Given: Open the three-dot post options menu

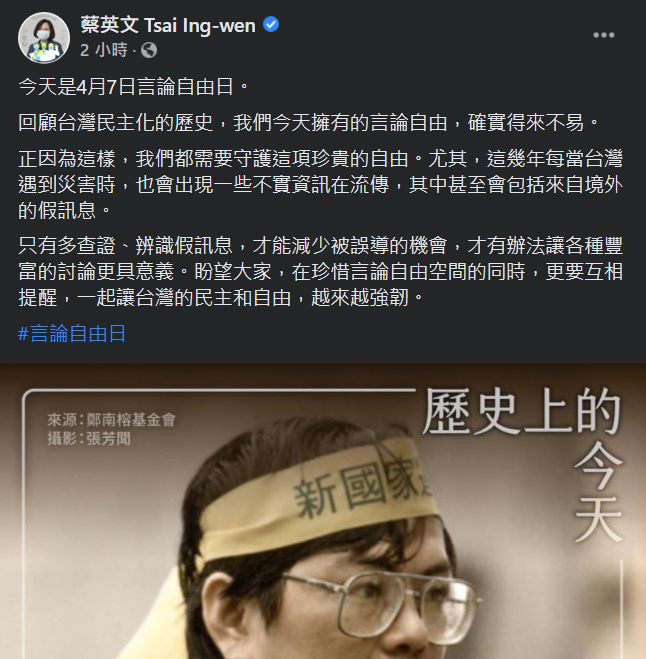Looking at the screenshot, I should (604, 35).
